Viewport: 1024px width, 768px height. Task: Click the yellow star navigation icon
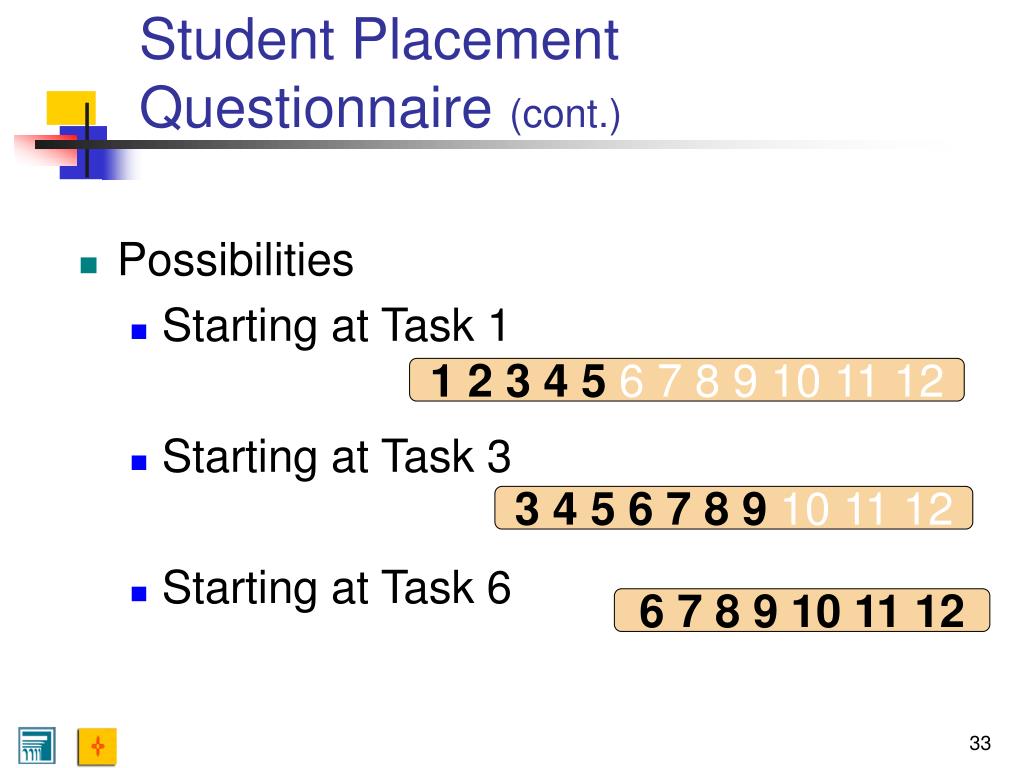97,746
